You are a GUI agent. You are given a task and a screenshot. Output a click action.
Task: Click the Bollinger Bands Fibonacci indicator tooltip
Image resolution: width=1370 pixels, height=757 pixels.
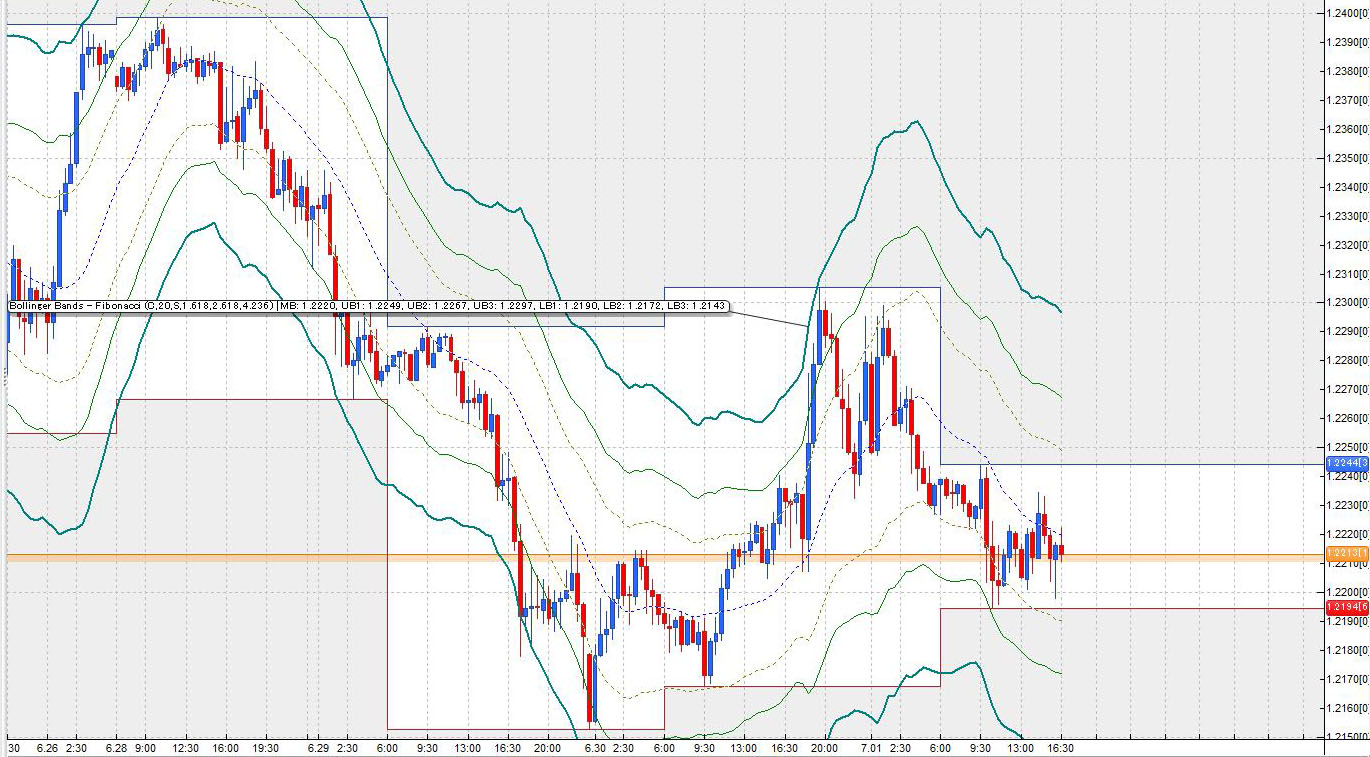(x=368, y=305)
